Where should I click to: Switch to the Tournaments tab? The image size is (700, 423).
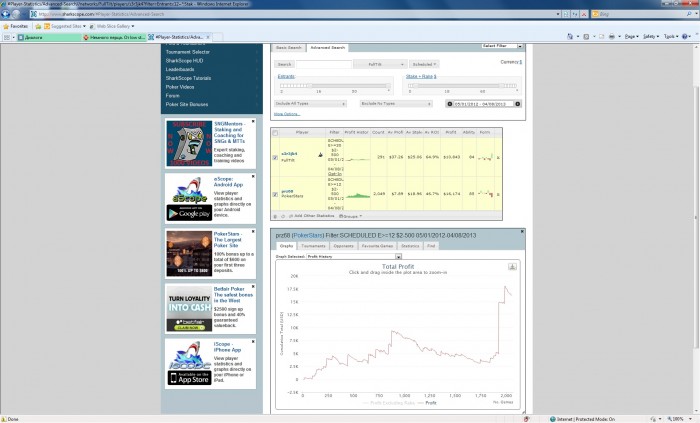click(313, 246)
